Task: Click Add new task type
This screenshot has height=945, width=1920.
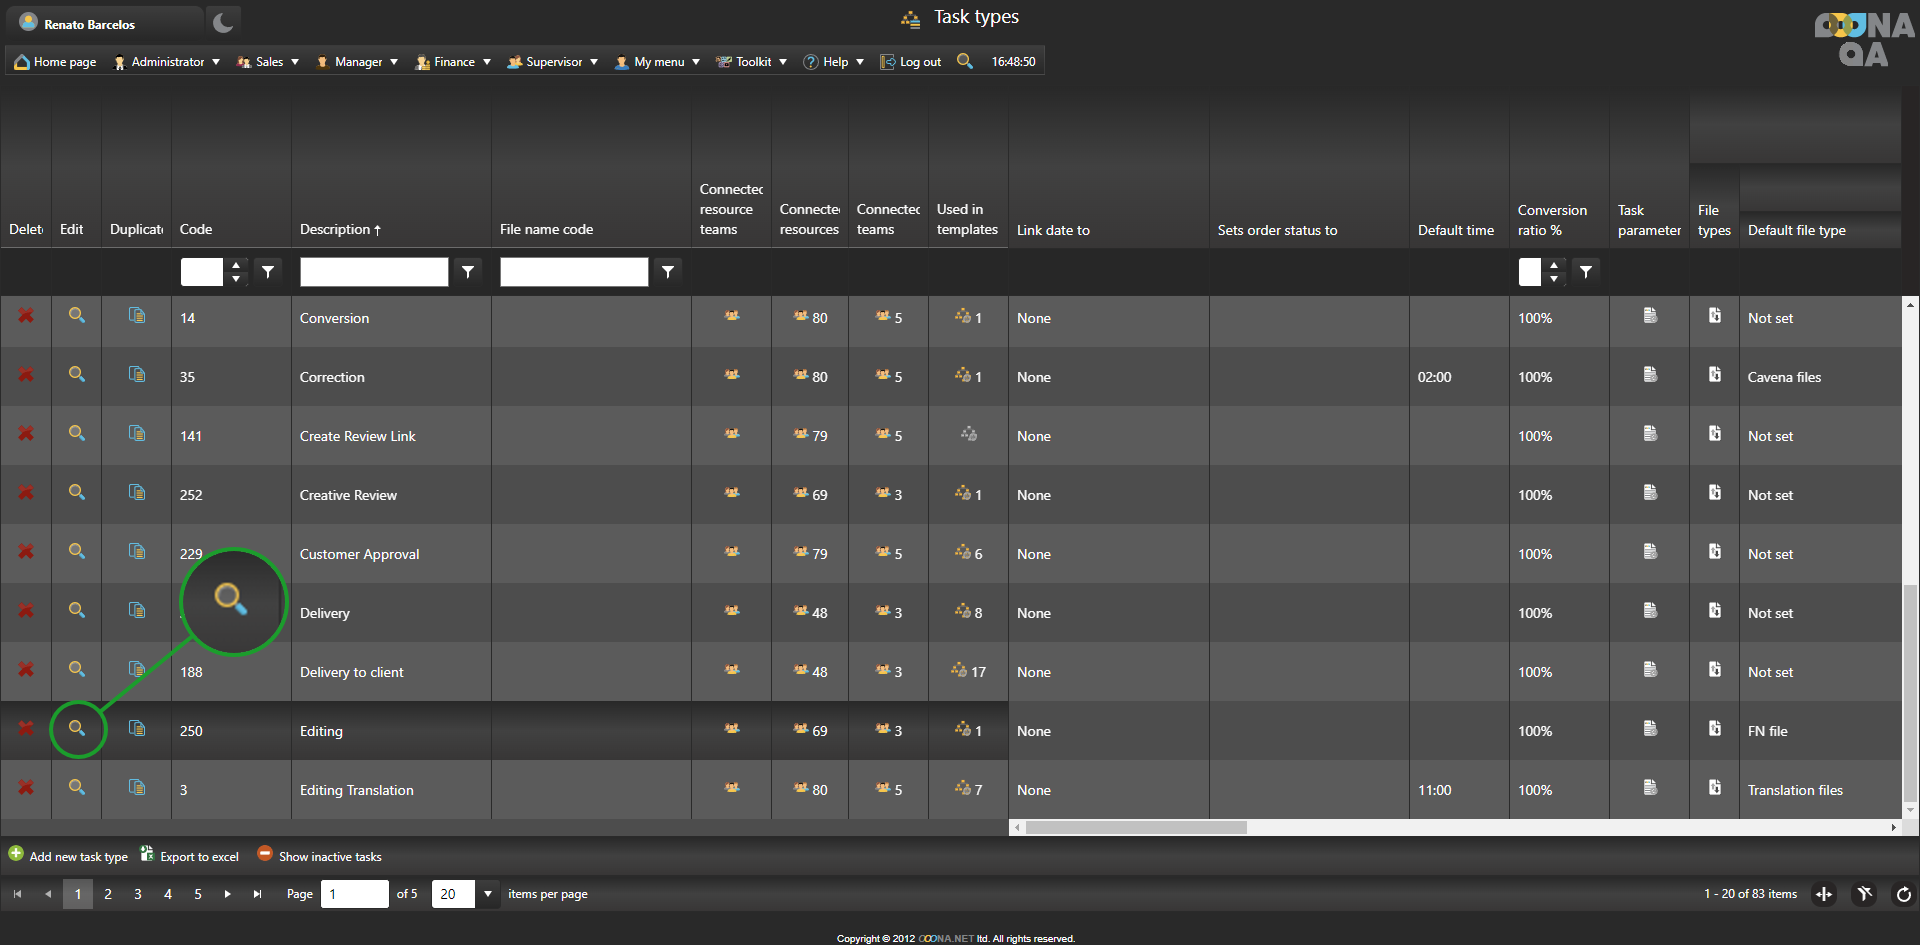Action: (68, 856)
